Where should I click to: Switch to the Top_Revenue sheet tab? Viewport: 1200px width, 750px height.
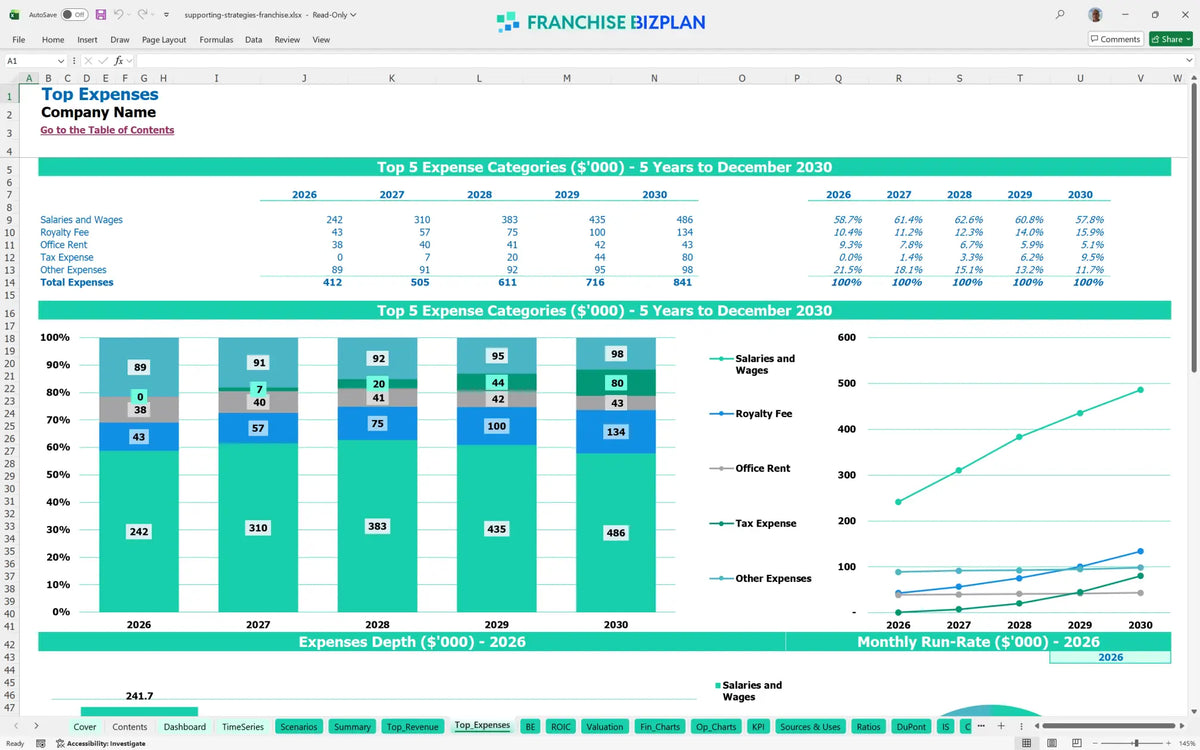[413, 727]
